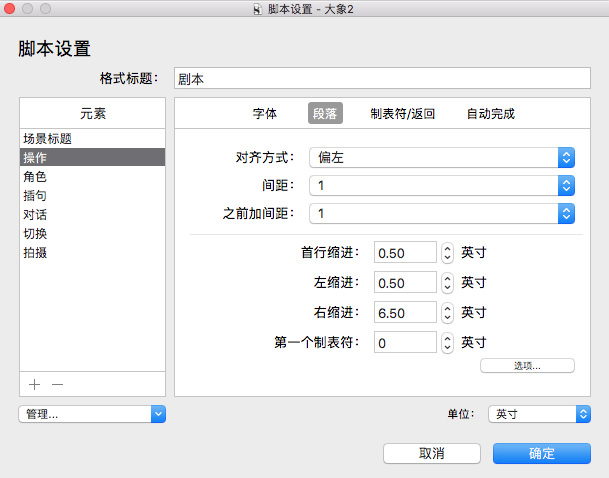Image resolution: width=609 pixels, height=478 pixels.
Task: Open the 之前加间距 dropdown
Action: (442, 214)
